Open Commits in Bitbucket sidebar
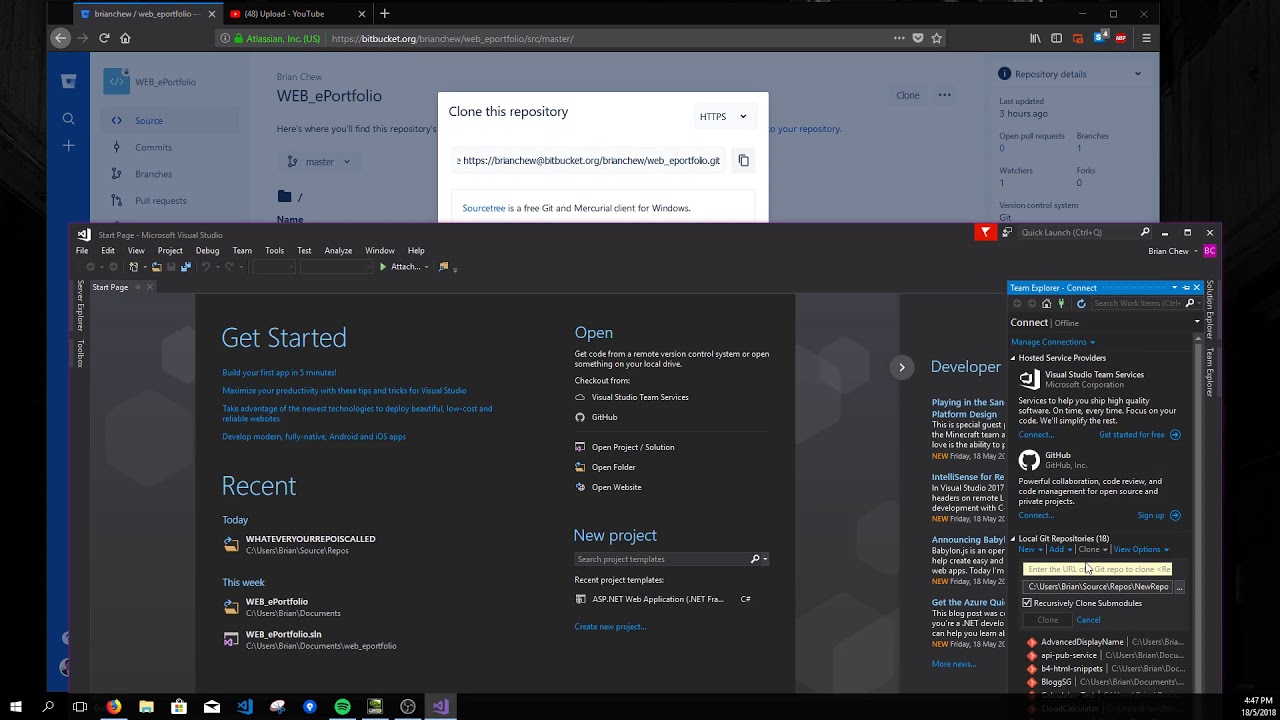 [153, 147]
